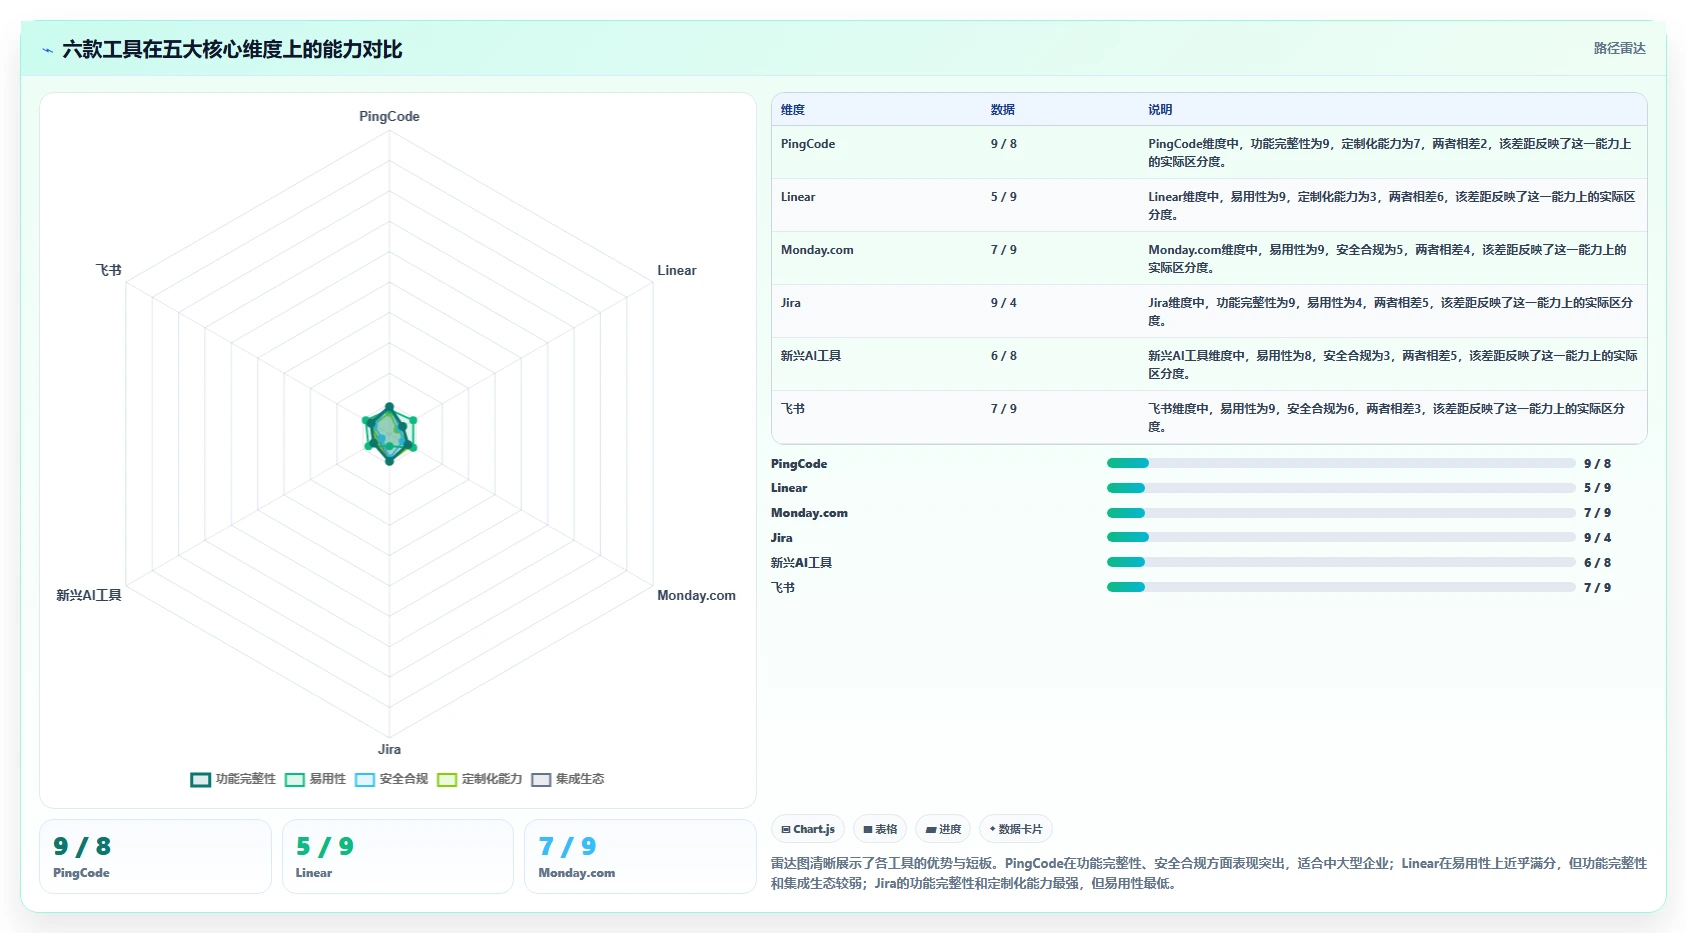
Task: Select the 新兴AI工具 table row name
Action: (811, 356)
